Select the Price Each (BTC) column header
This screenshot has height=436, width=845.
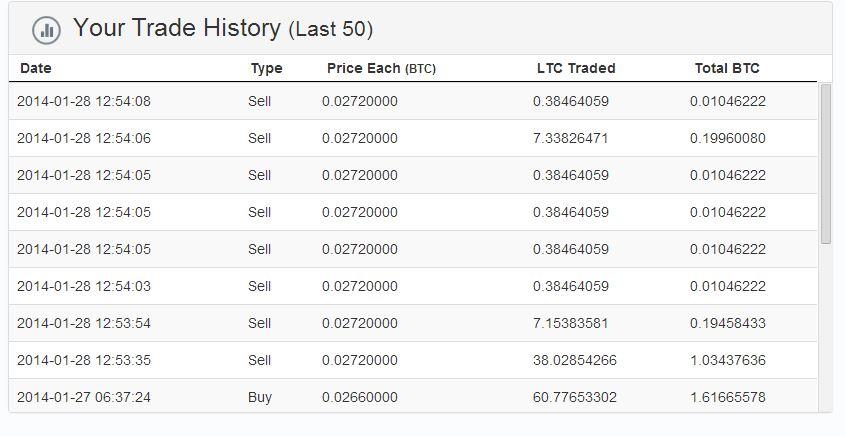click(x=381, y=68)
